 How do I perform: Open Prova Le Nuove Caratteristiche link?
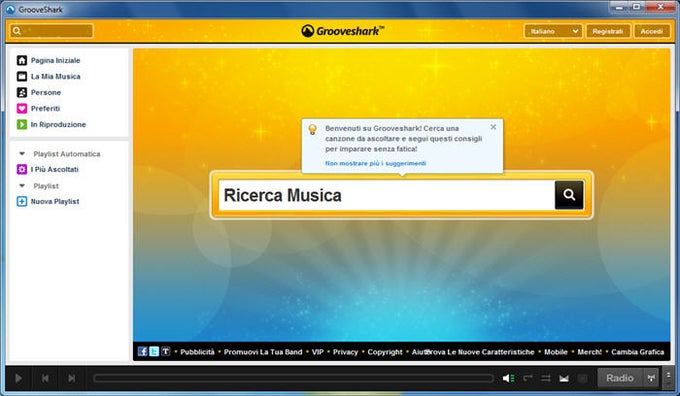481,352
